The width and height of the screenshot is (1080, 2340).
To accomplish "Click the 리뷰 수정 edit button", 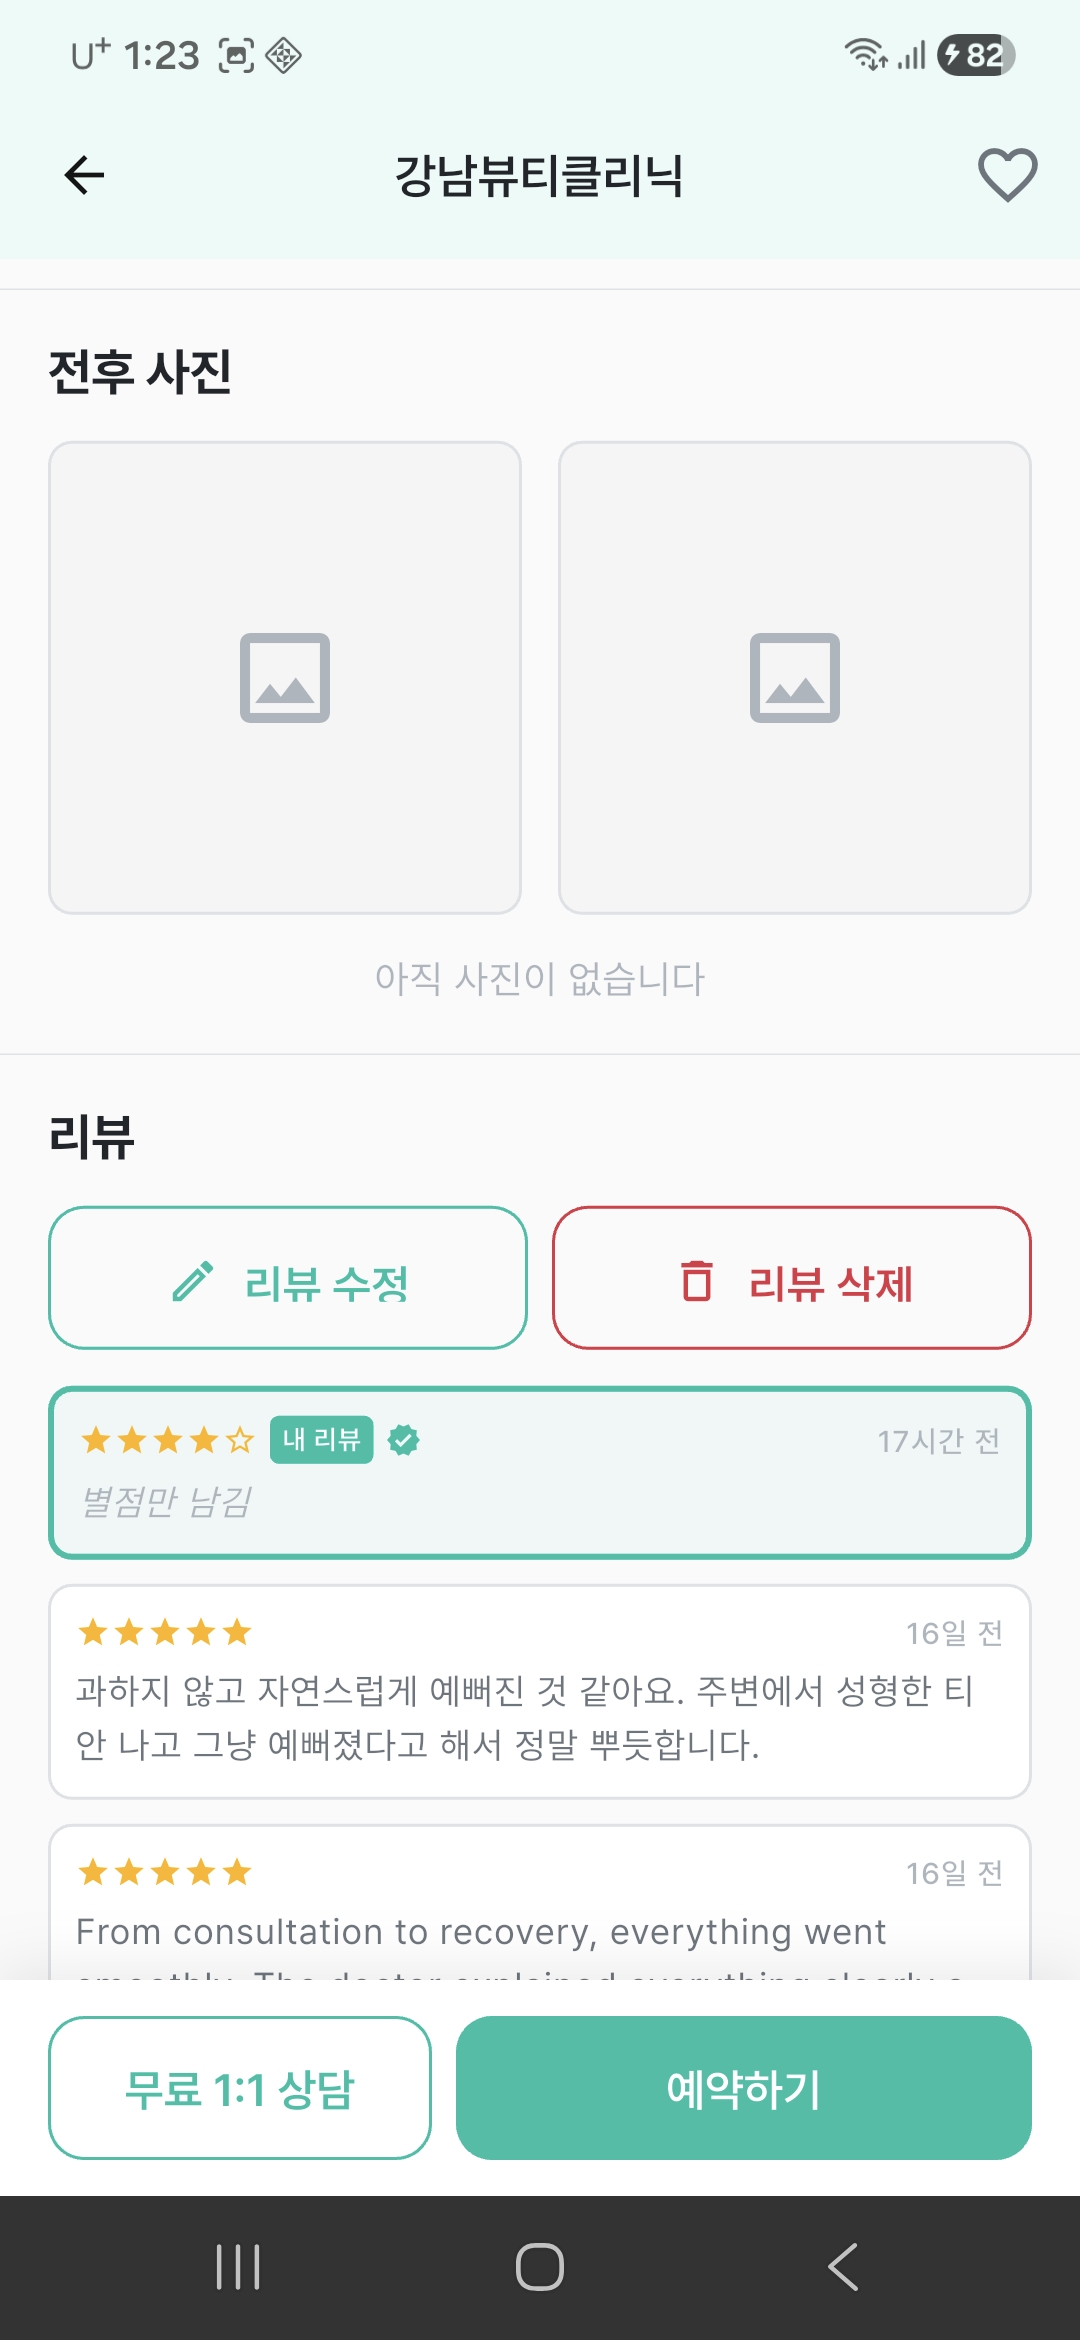I will [288, 1278].
